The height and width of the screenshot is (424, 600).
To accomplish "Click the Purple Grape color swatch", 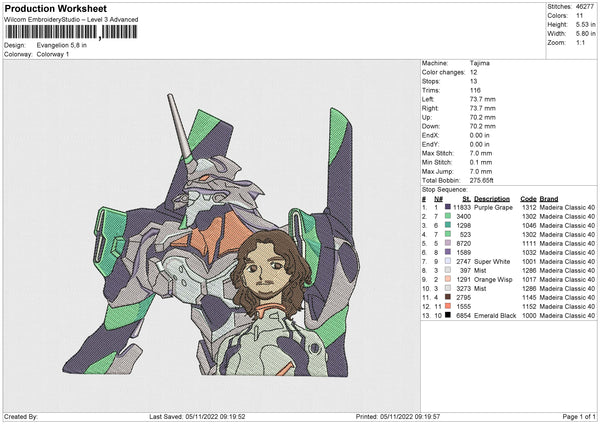I will (448, 207).
